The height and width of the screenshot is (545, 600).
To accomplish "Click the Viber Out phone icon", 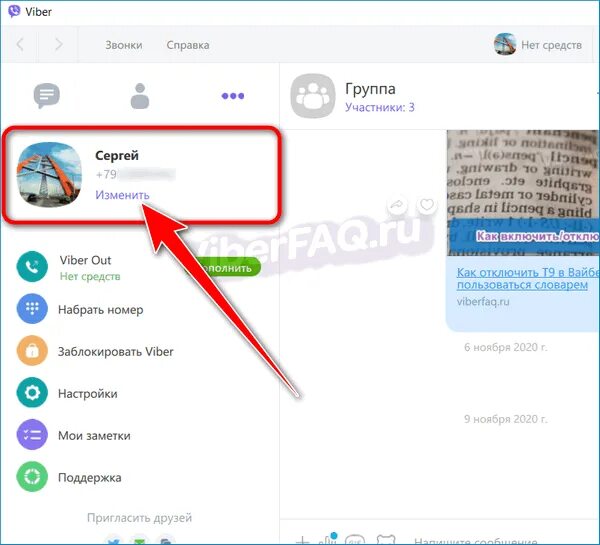I will pos(32,266).
